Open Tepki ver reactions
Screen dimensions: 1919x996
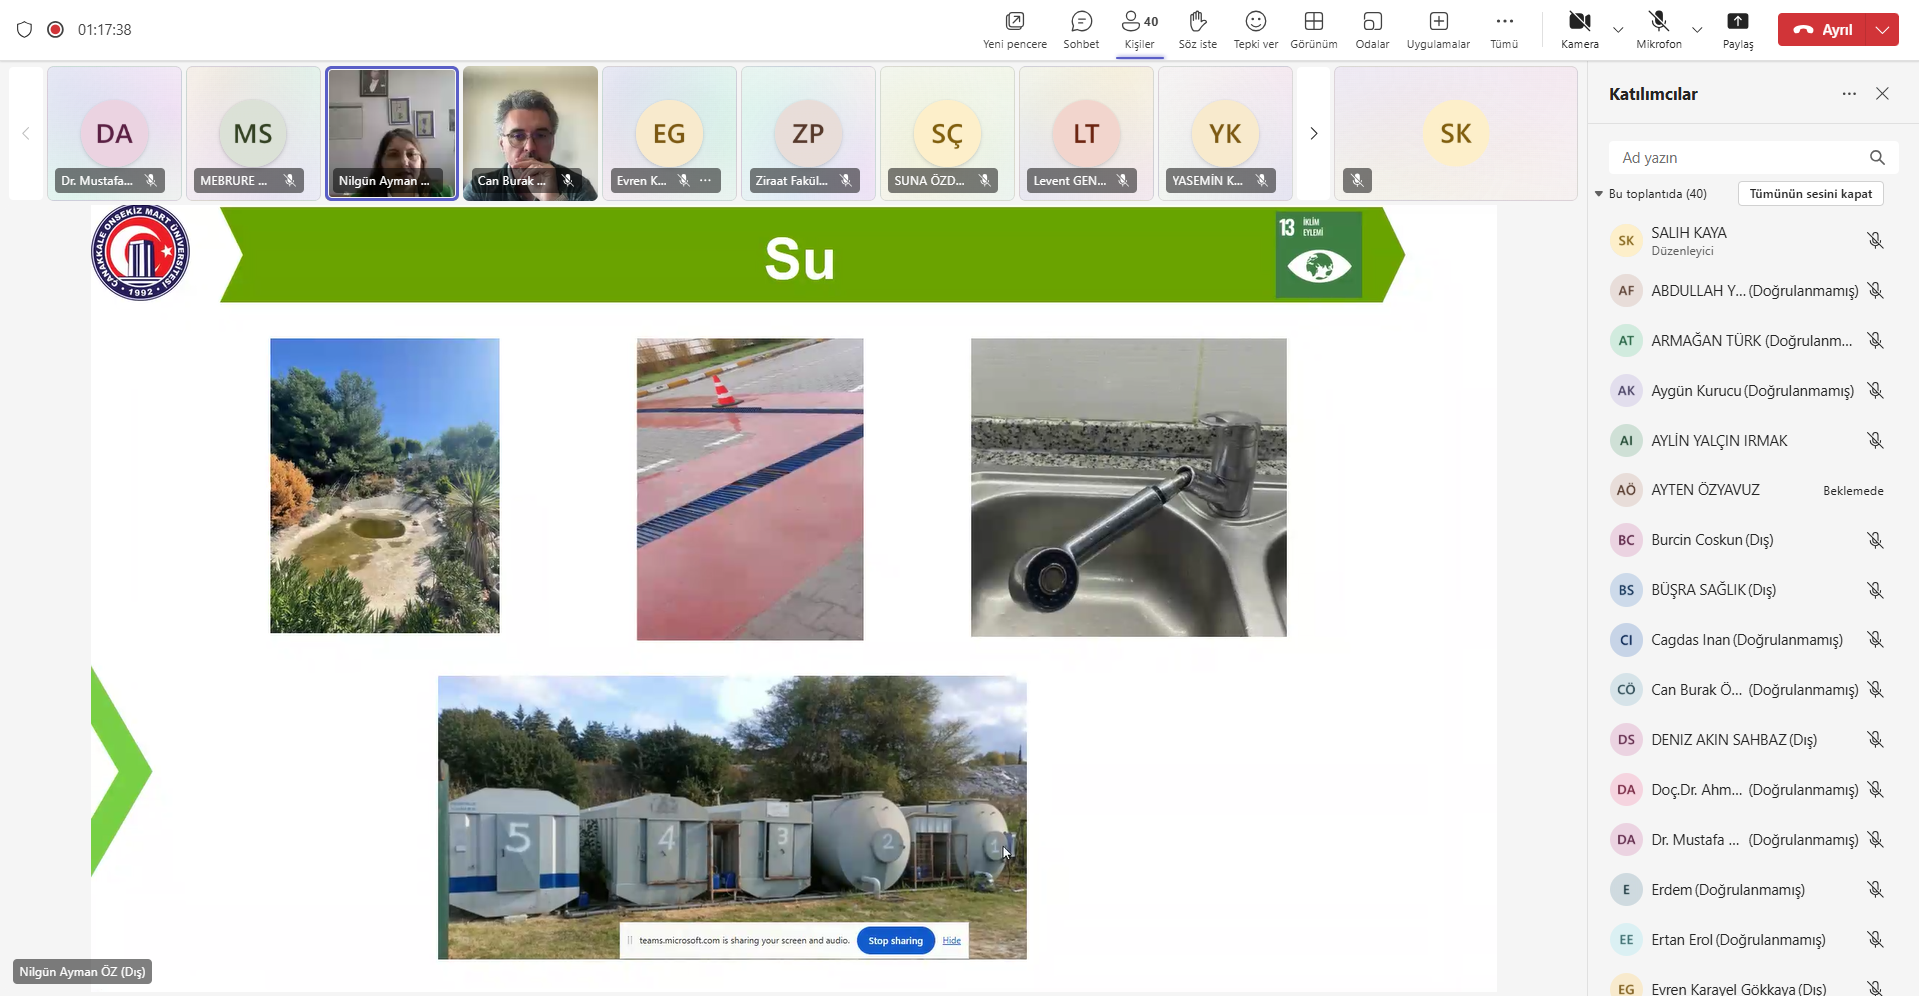[1255, 29]
